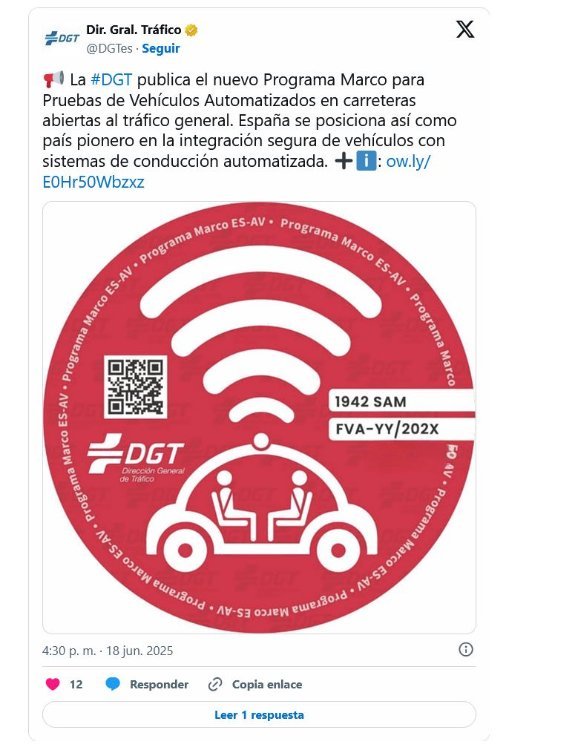This screenshot has height=750, width=575.
Task: Open the red ES-AV sticker image
Action: [x=259, y=418]
